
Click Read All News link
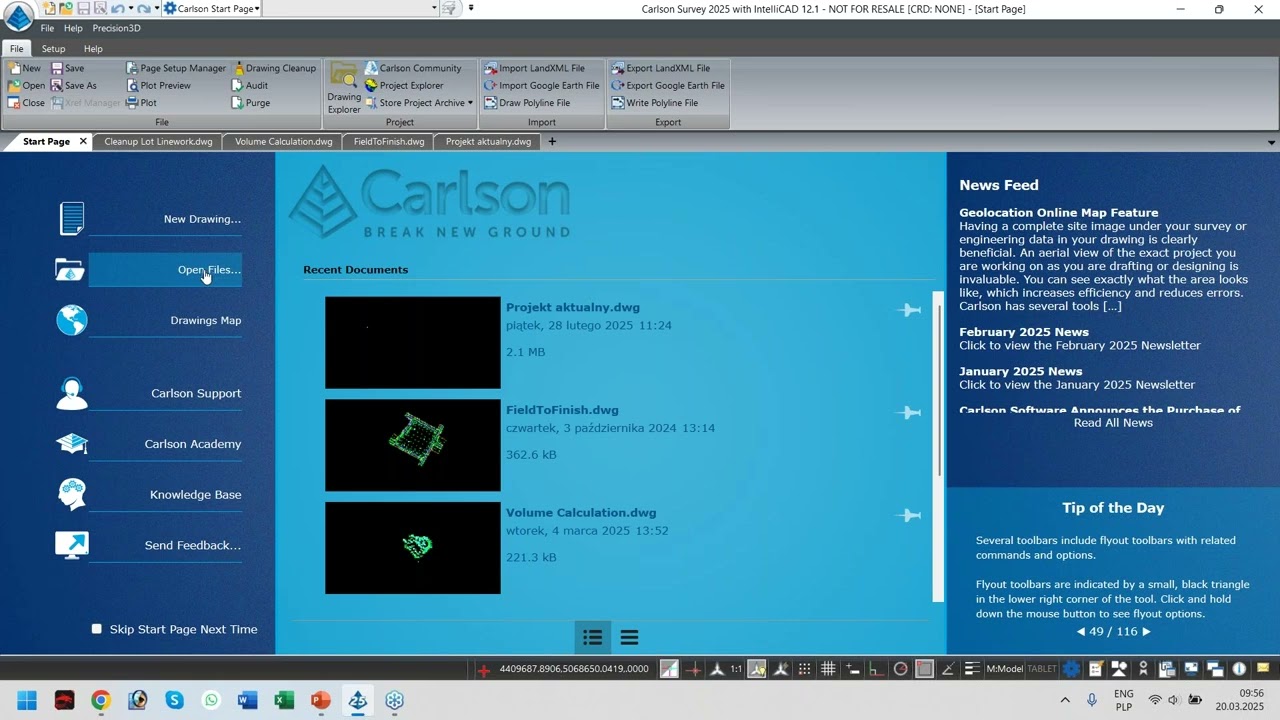point(1113,423)
